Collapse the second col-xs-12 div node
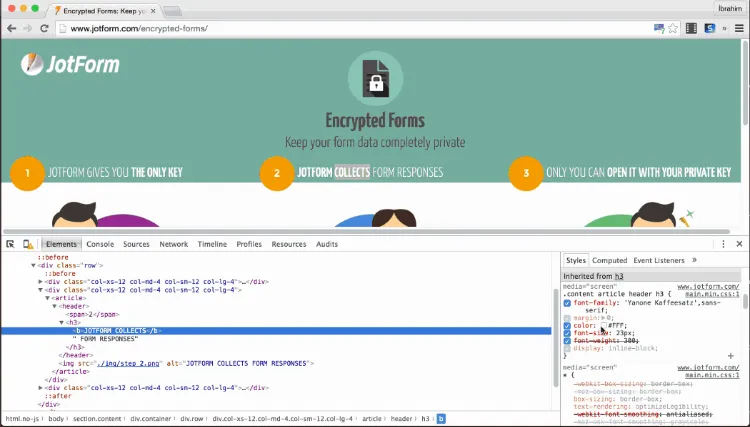 (41, 290)
